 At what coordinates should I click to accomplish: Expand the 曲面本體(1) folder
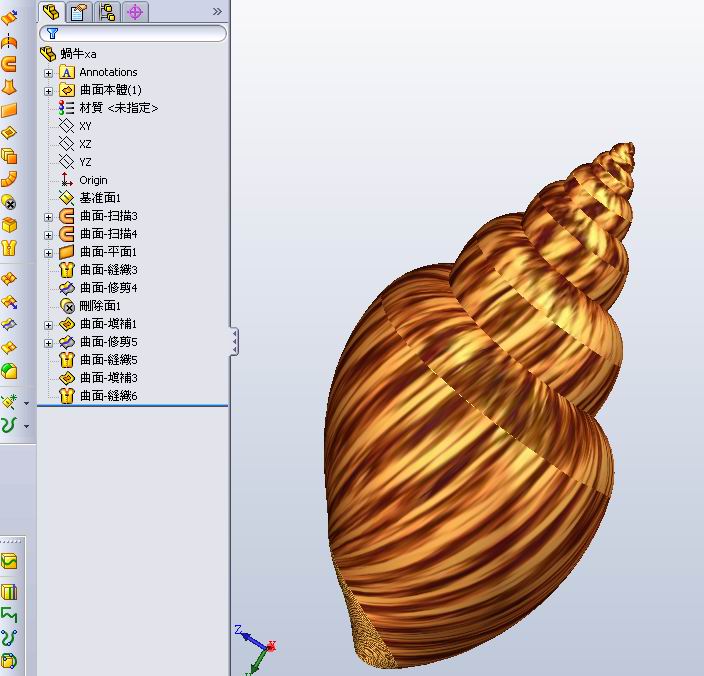48,91
